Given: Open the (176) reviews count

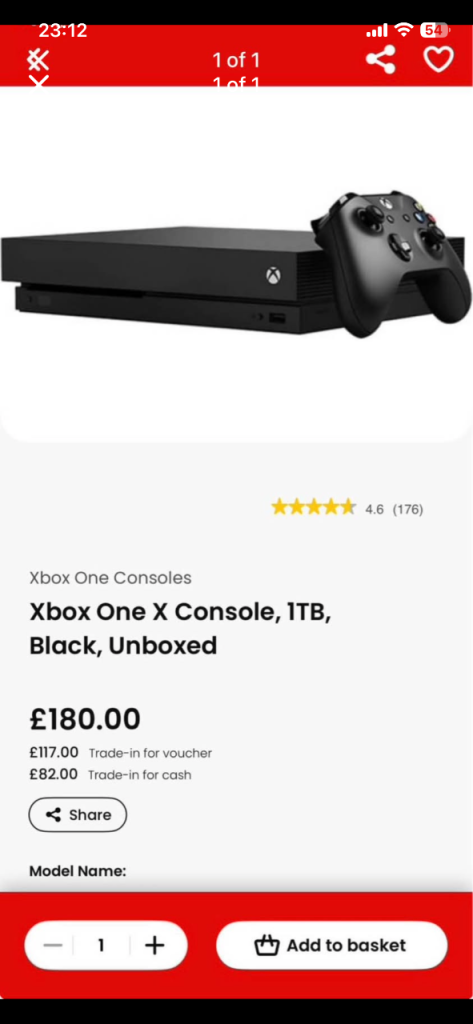Looking at the screenshot, I should [x=408, y=509].
